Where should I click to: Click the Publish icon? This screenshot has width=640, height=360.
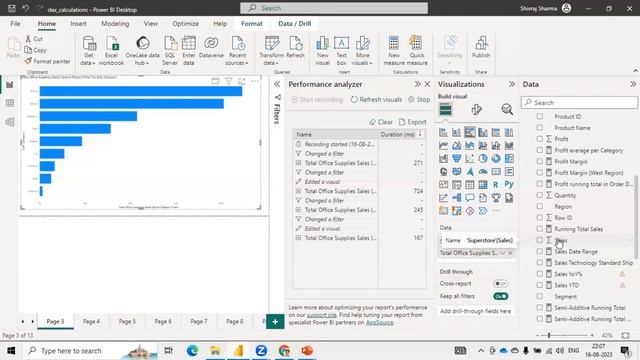tap(481, 47)
